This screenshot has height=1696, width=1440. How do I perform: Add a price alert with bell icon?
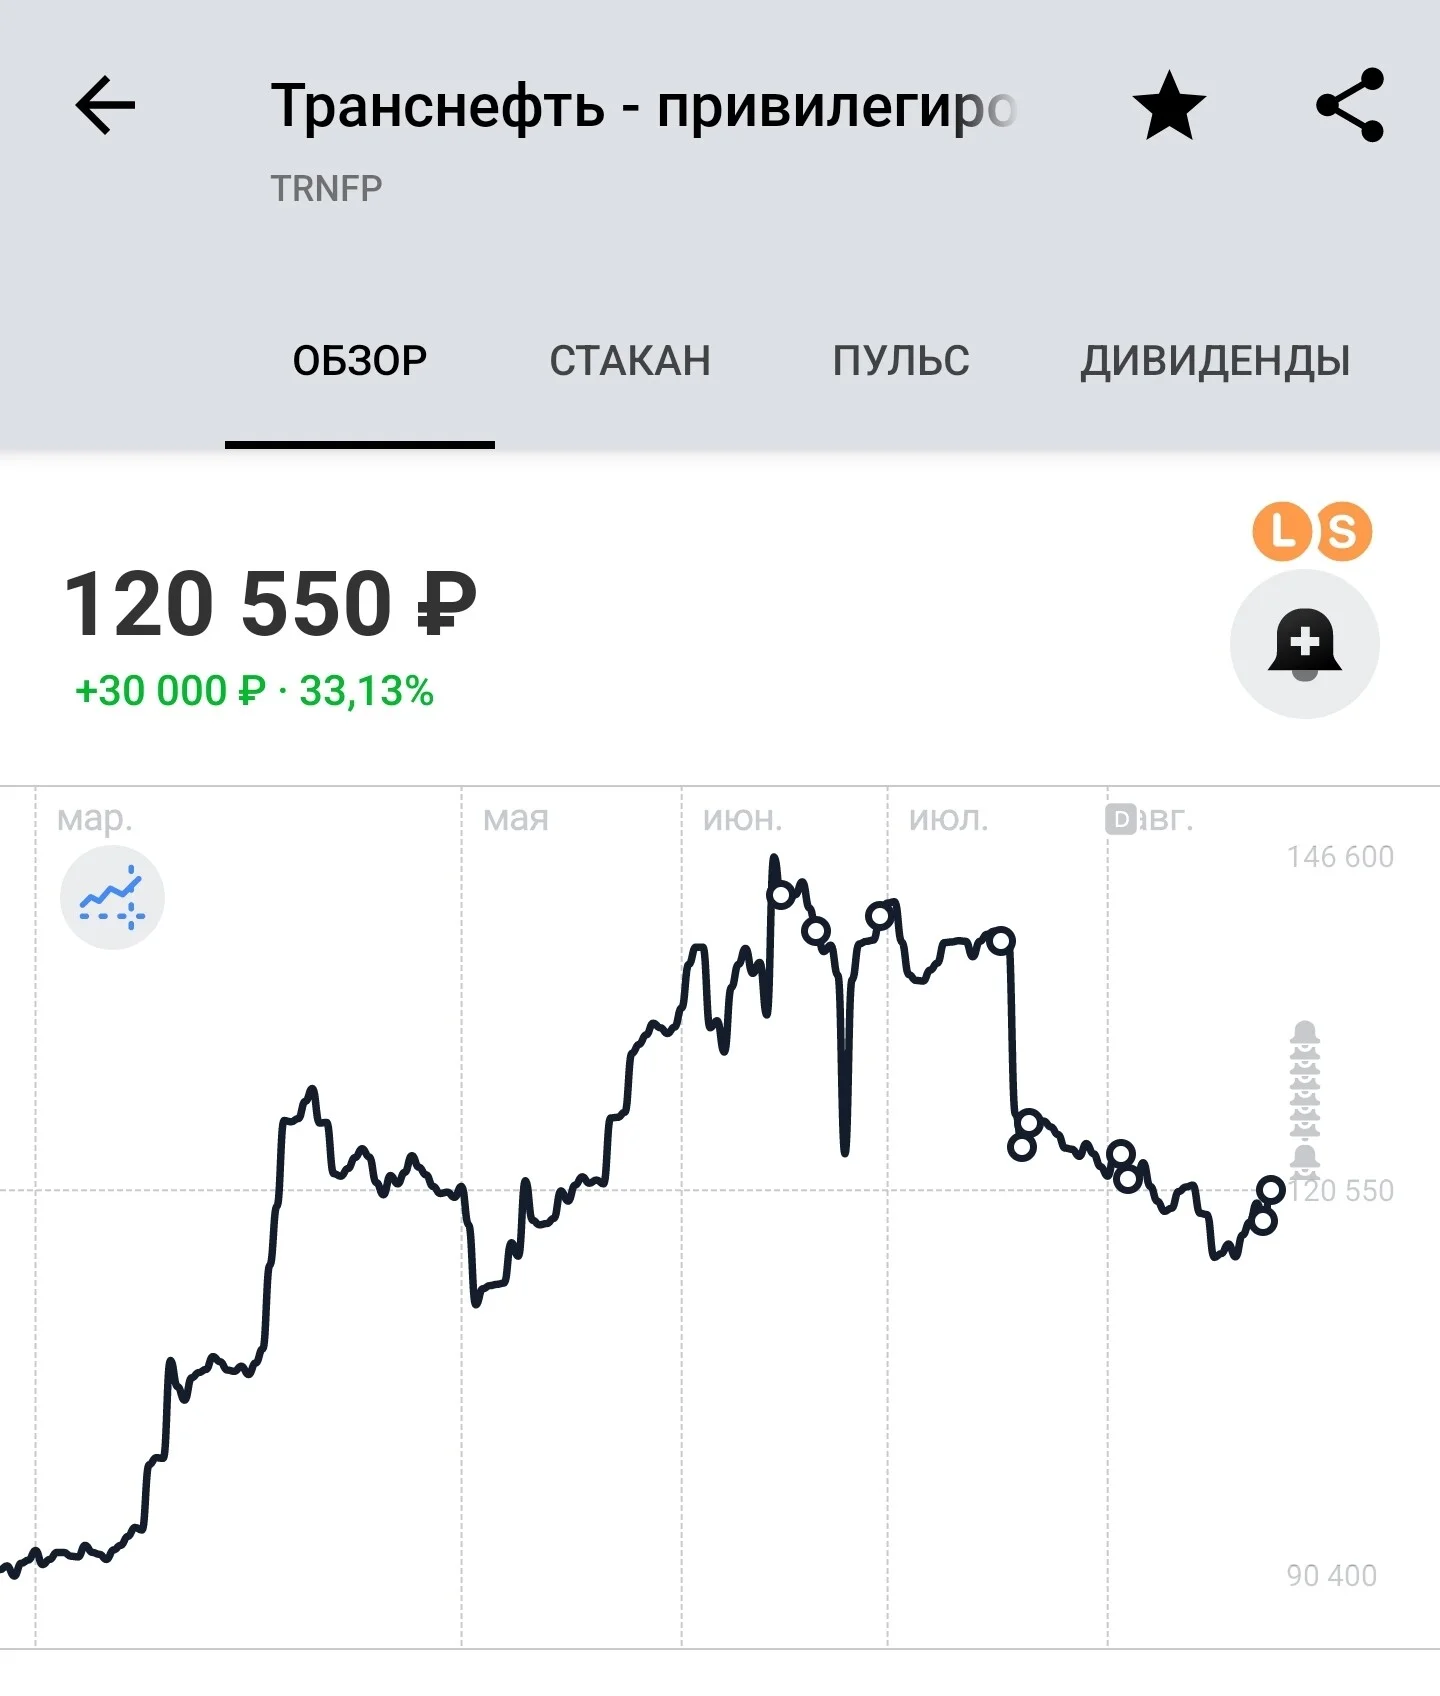1304,644
